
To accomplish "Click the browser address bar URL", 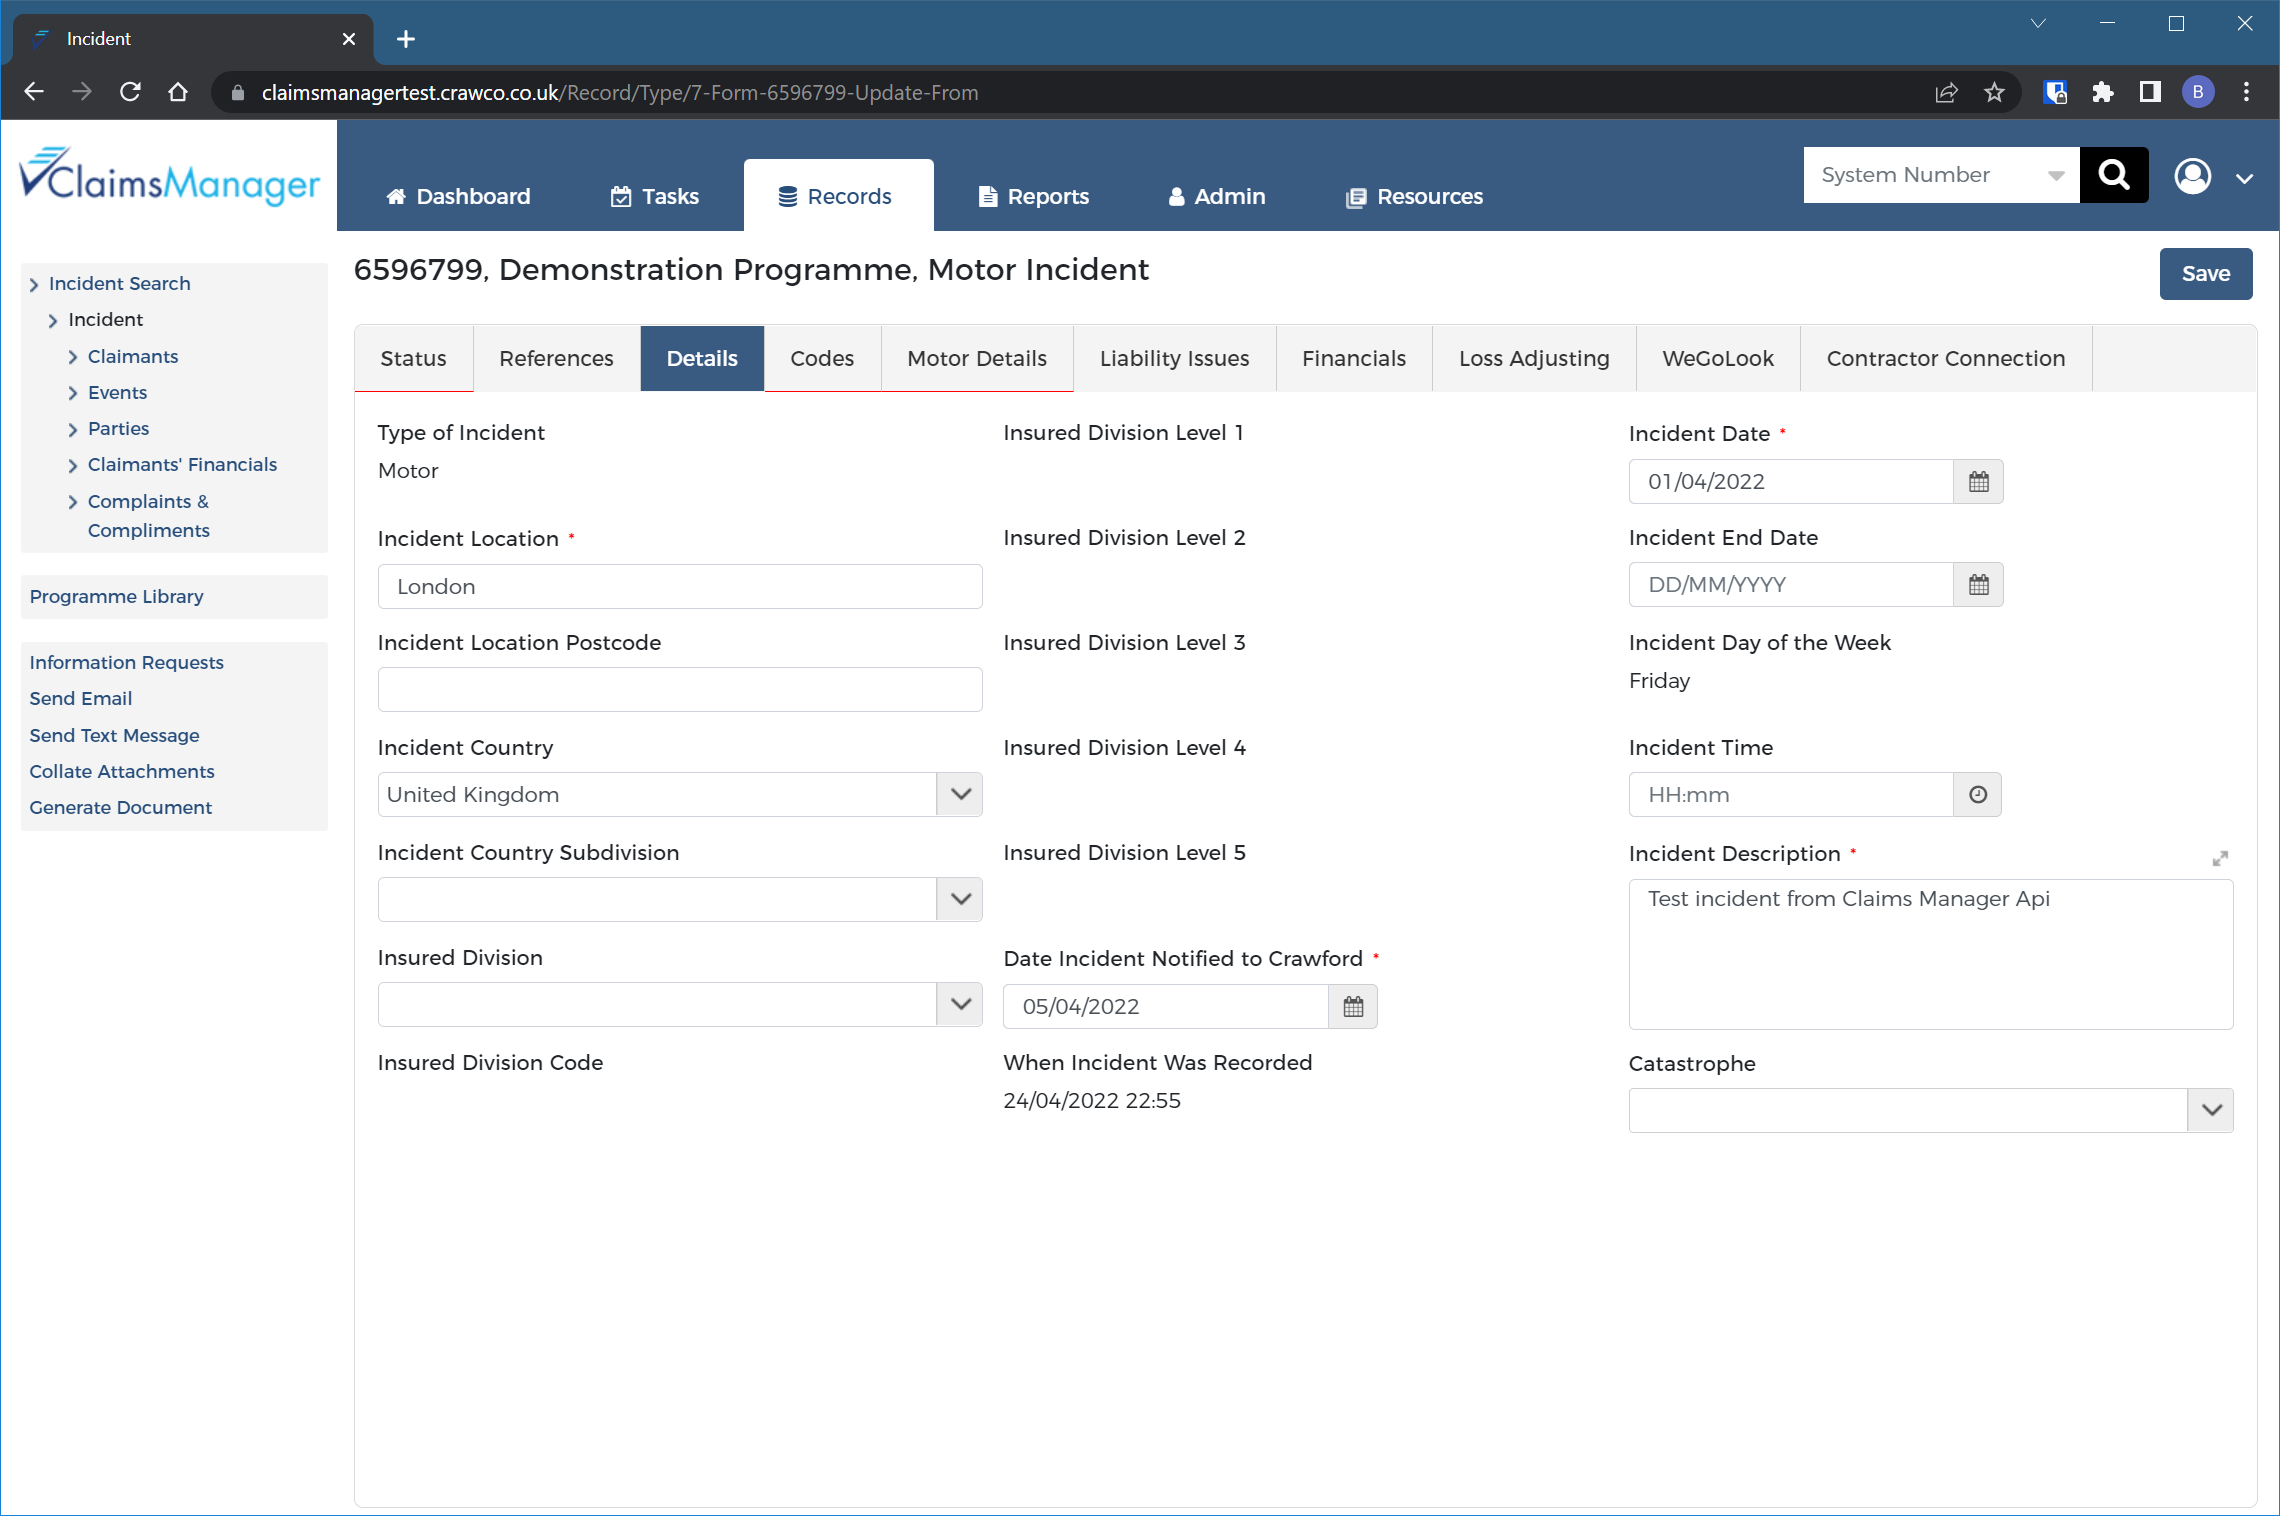I will click(620, 93).
